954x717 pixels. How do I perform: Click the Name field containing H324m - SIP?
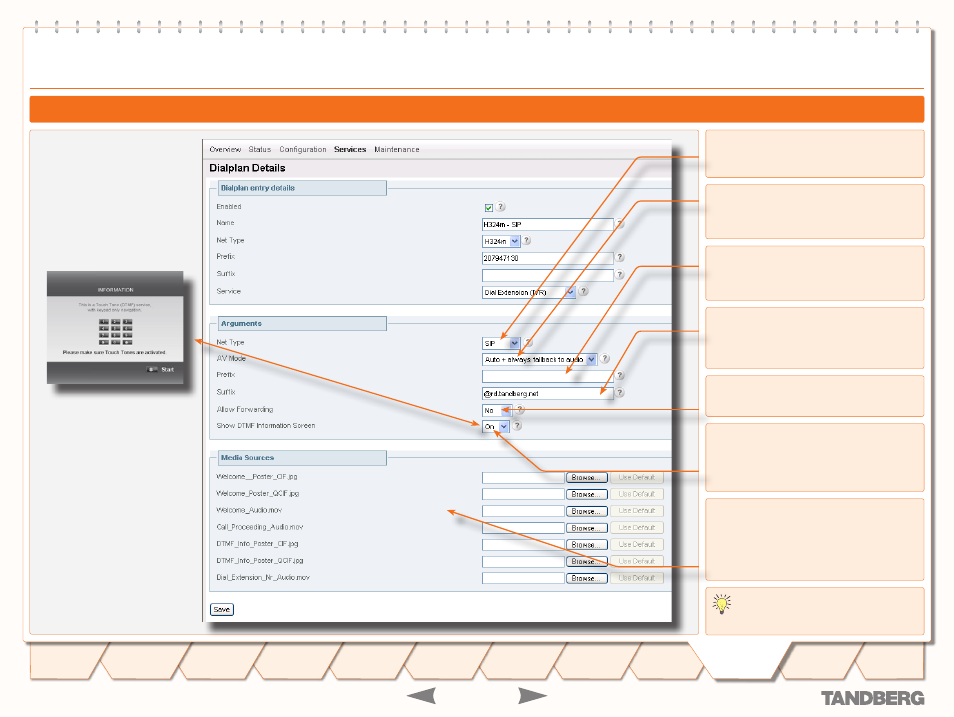point(548,225)
